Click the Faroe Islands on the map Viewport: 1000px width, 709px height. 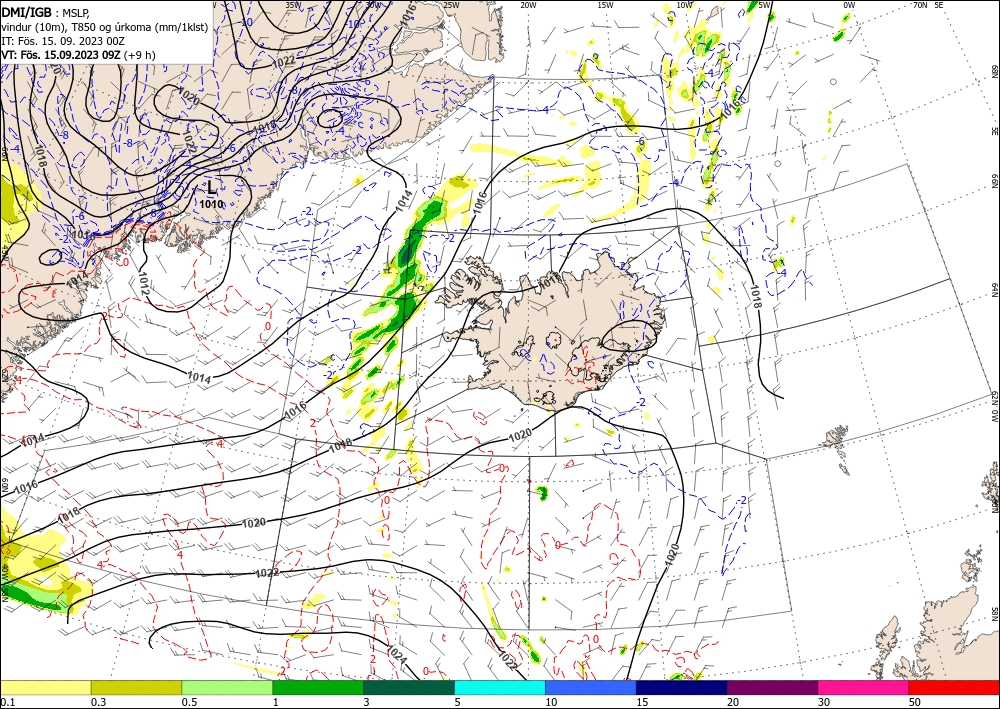point(839,448)
